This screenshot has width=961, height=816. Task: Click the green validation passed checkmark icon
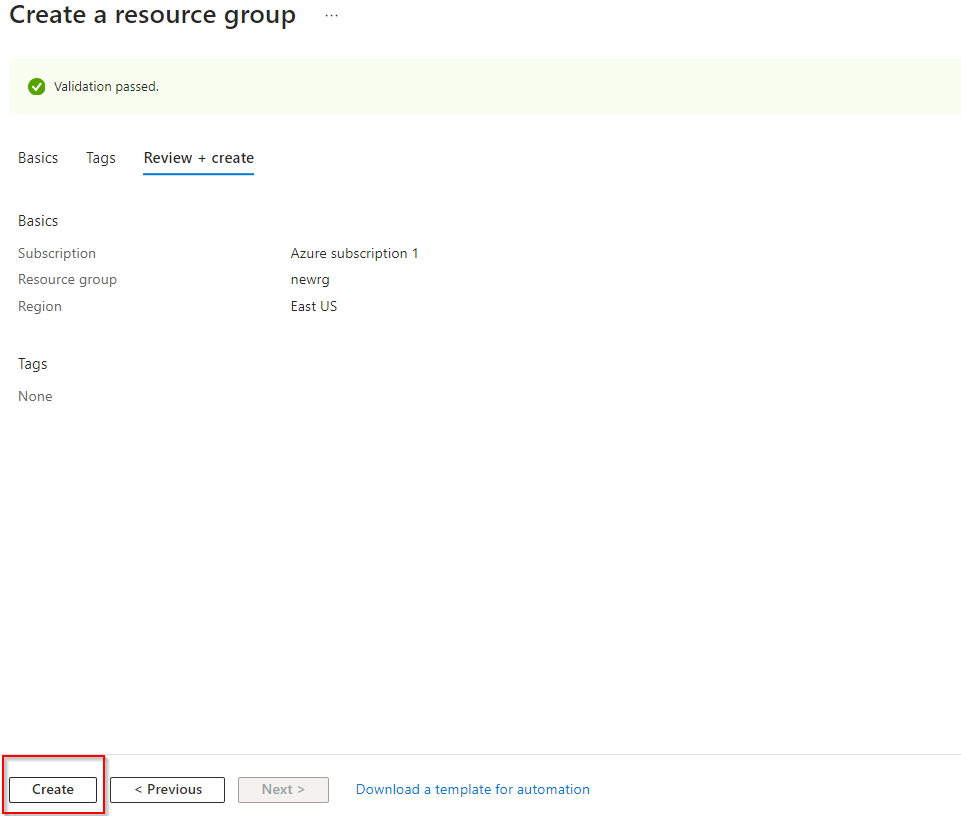(37, 87)
